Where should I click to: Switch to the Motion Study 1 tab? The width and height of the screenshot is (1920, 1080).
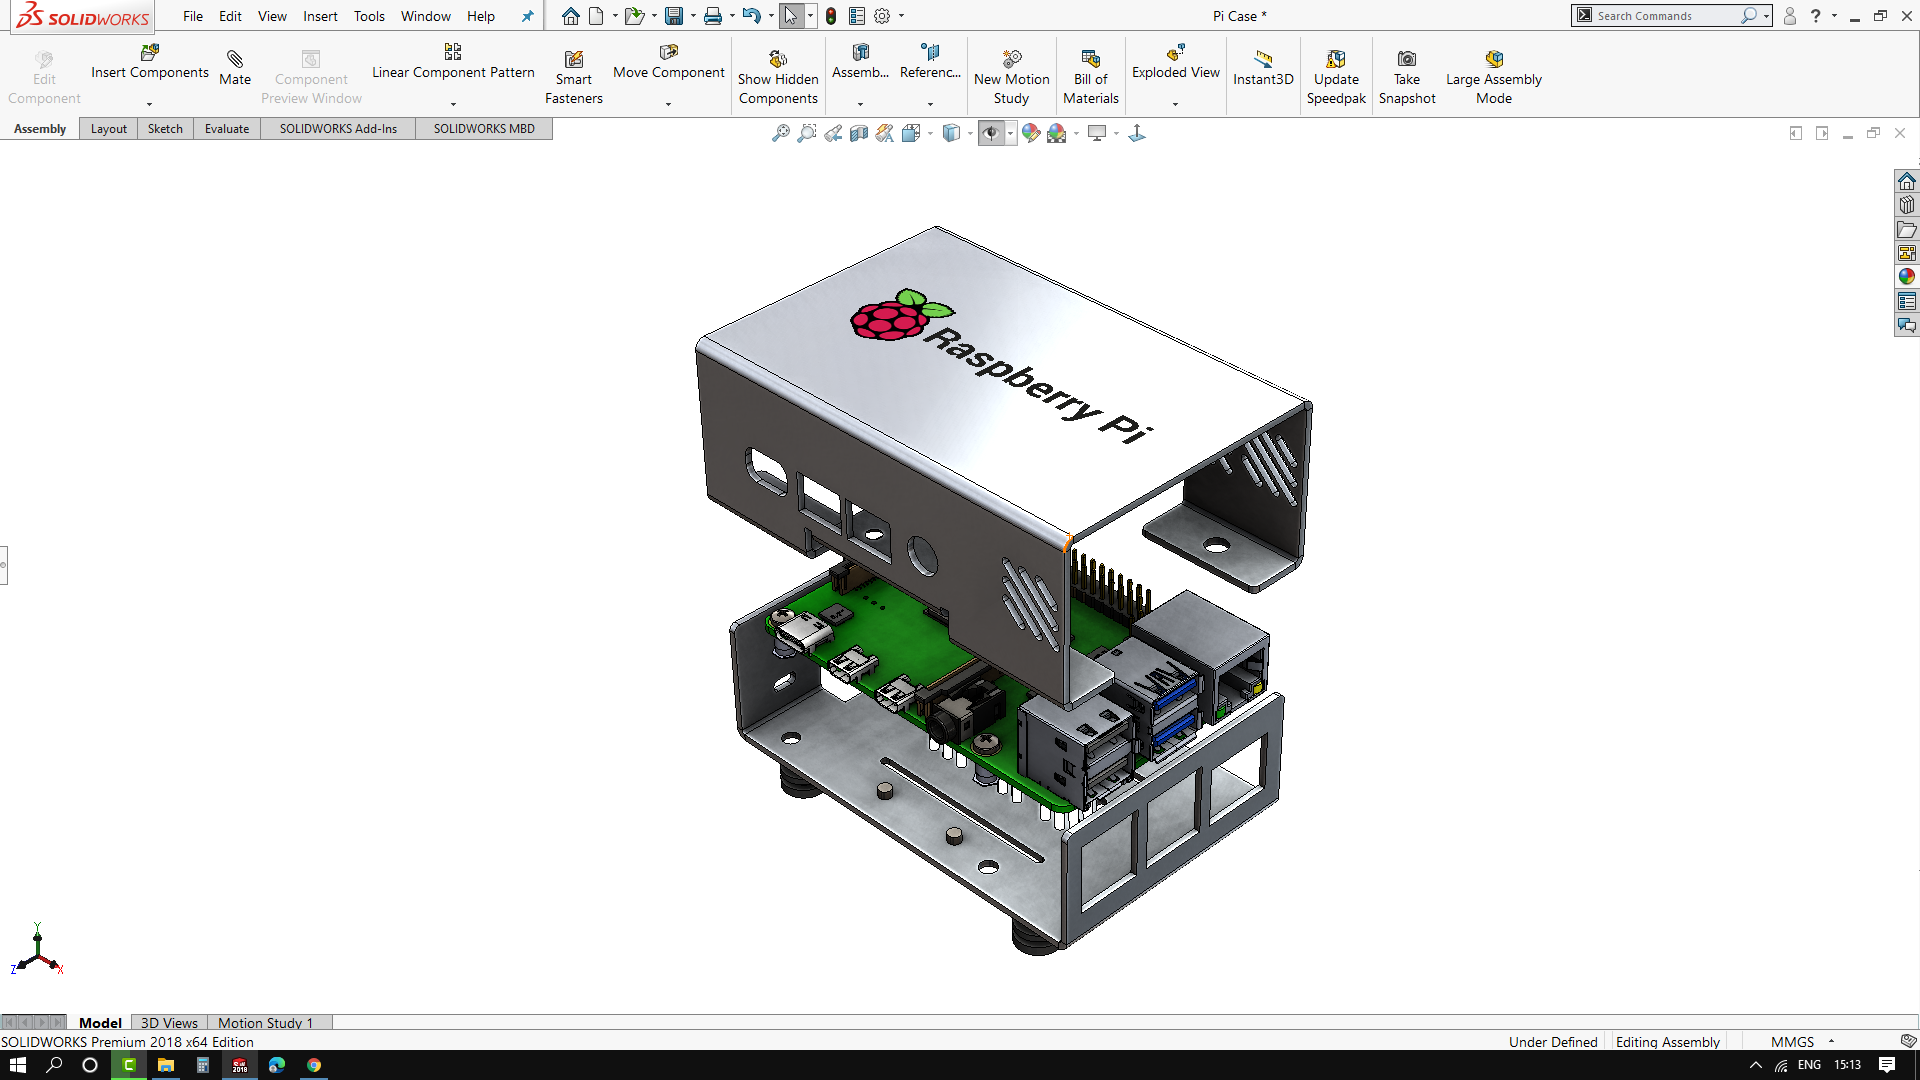(266, 1022)
